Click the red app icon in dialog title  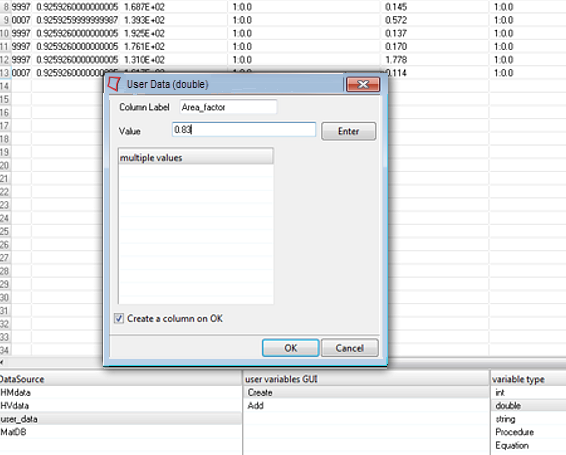114,83
